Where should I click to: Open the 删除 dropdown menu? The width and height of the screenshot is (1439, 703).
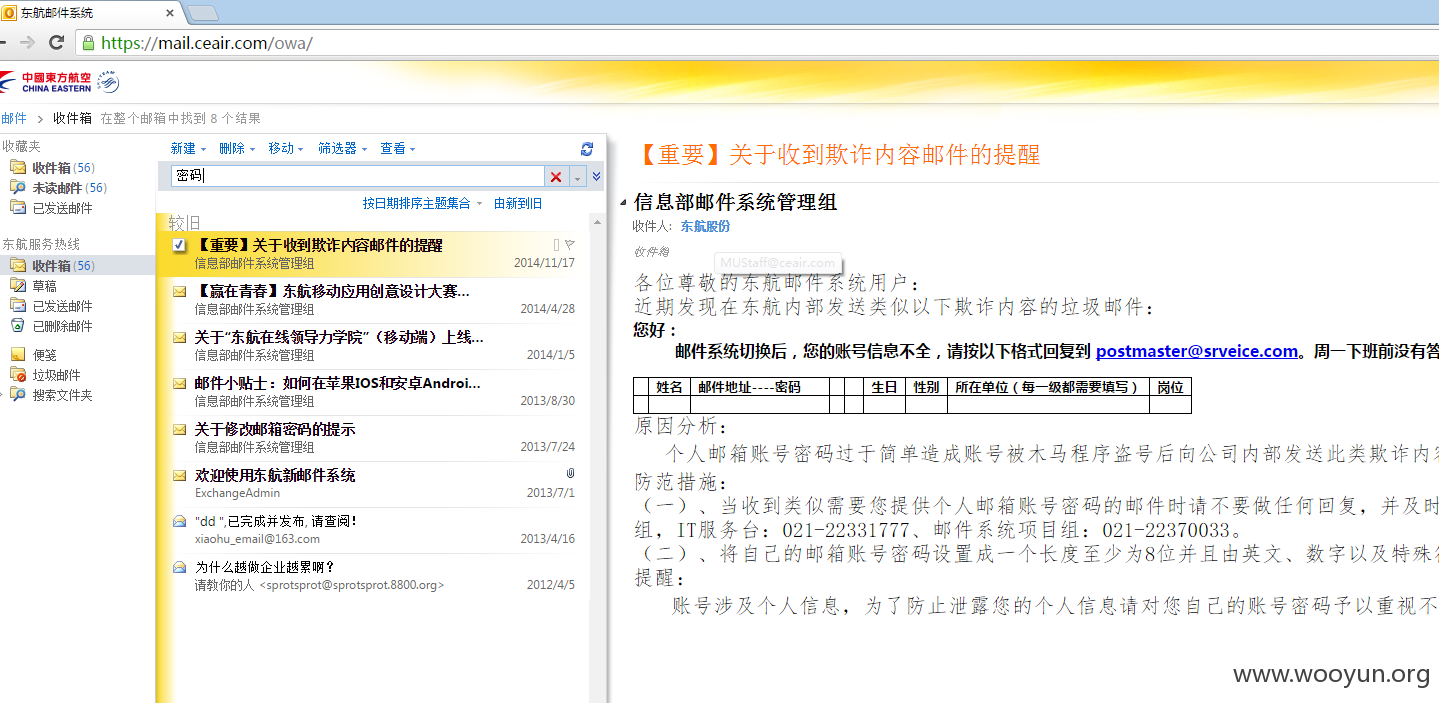pyautogui.click(x=237, y=148)
